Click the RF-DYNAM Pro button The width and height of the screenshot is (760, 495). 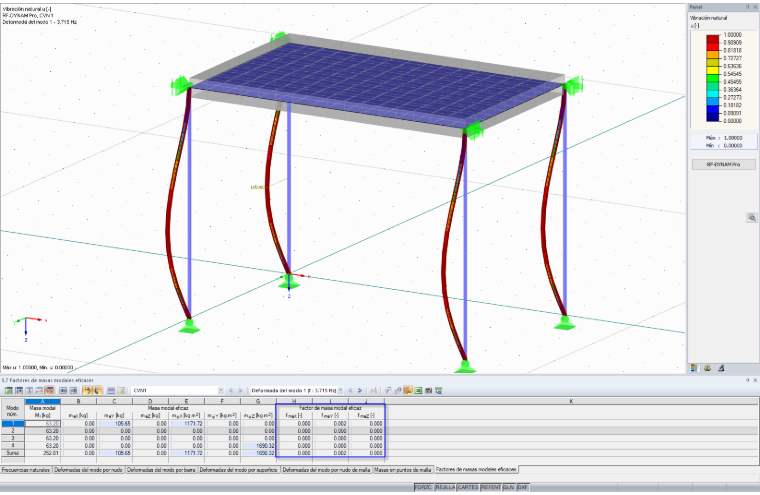(723, 164)
